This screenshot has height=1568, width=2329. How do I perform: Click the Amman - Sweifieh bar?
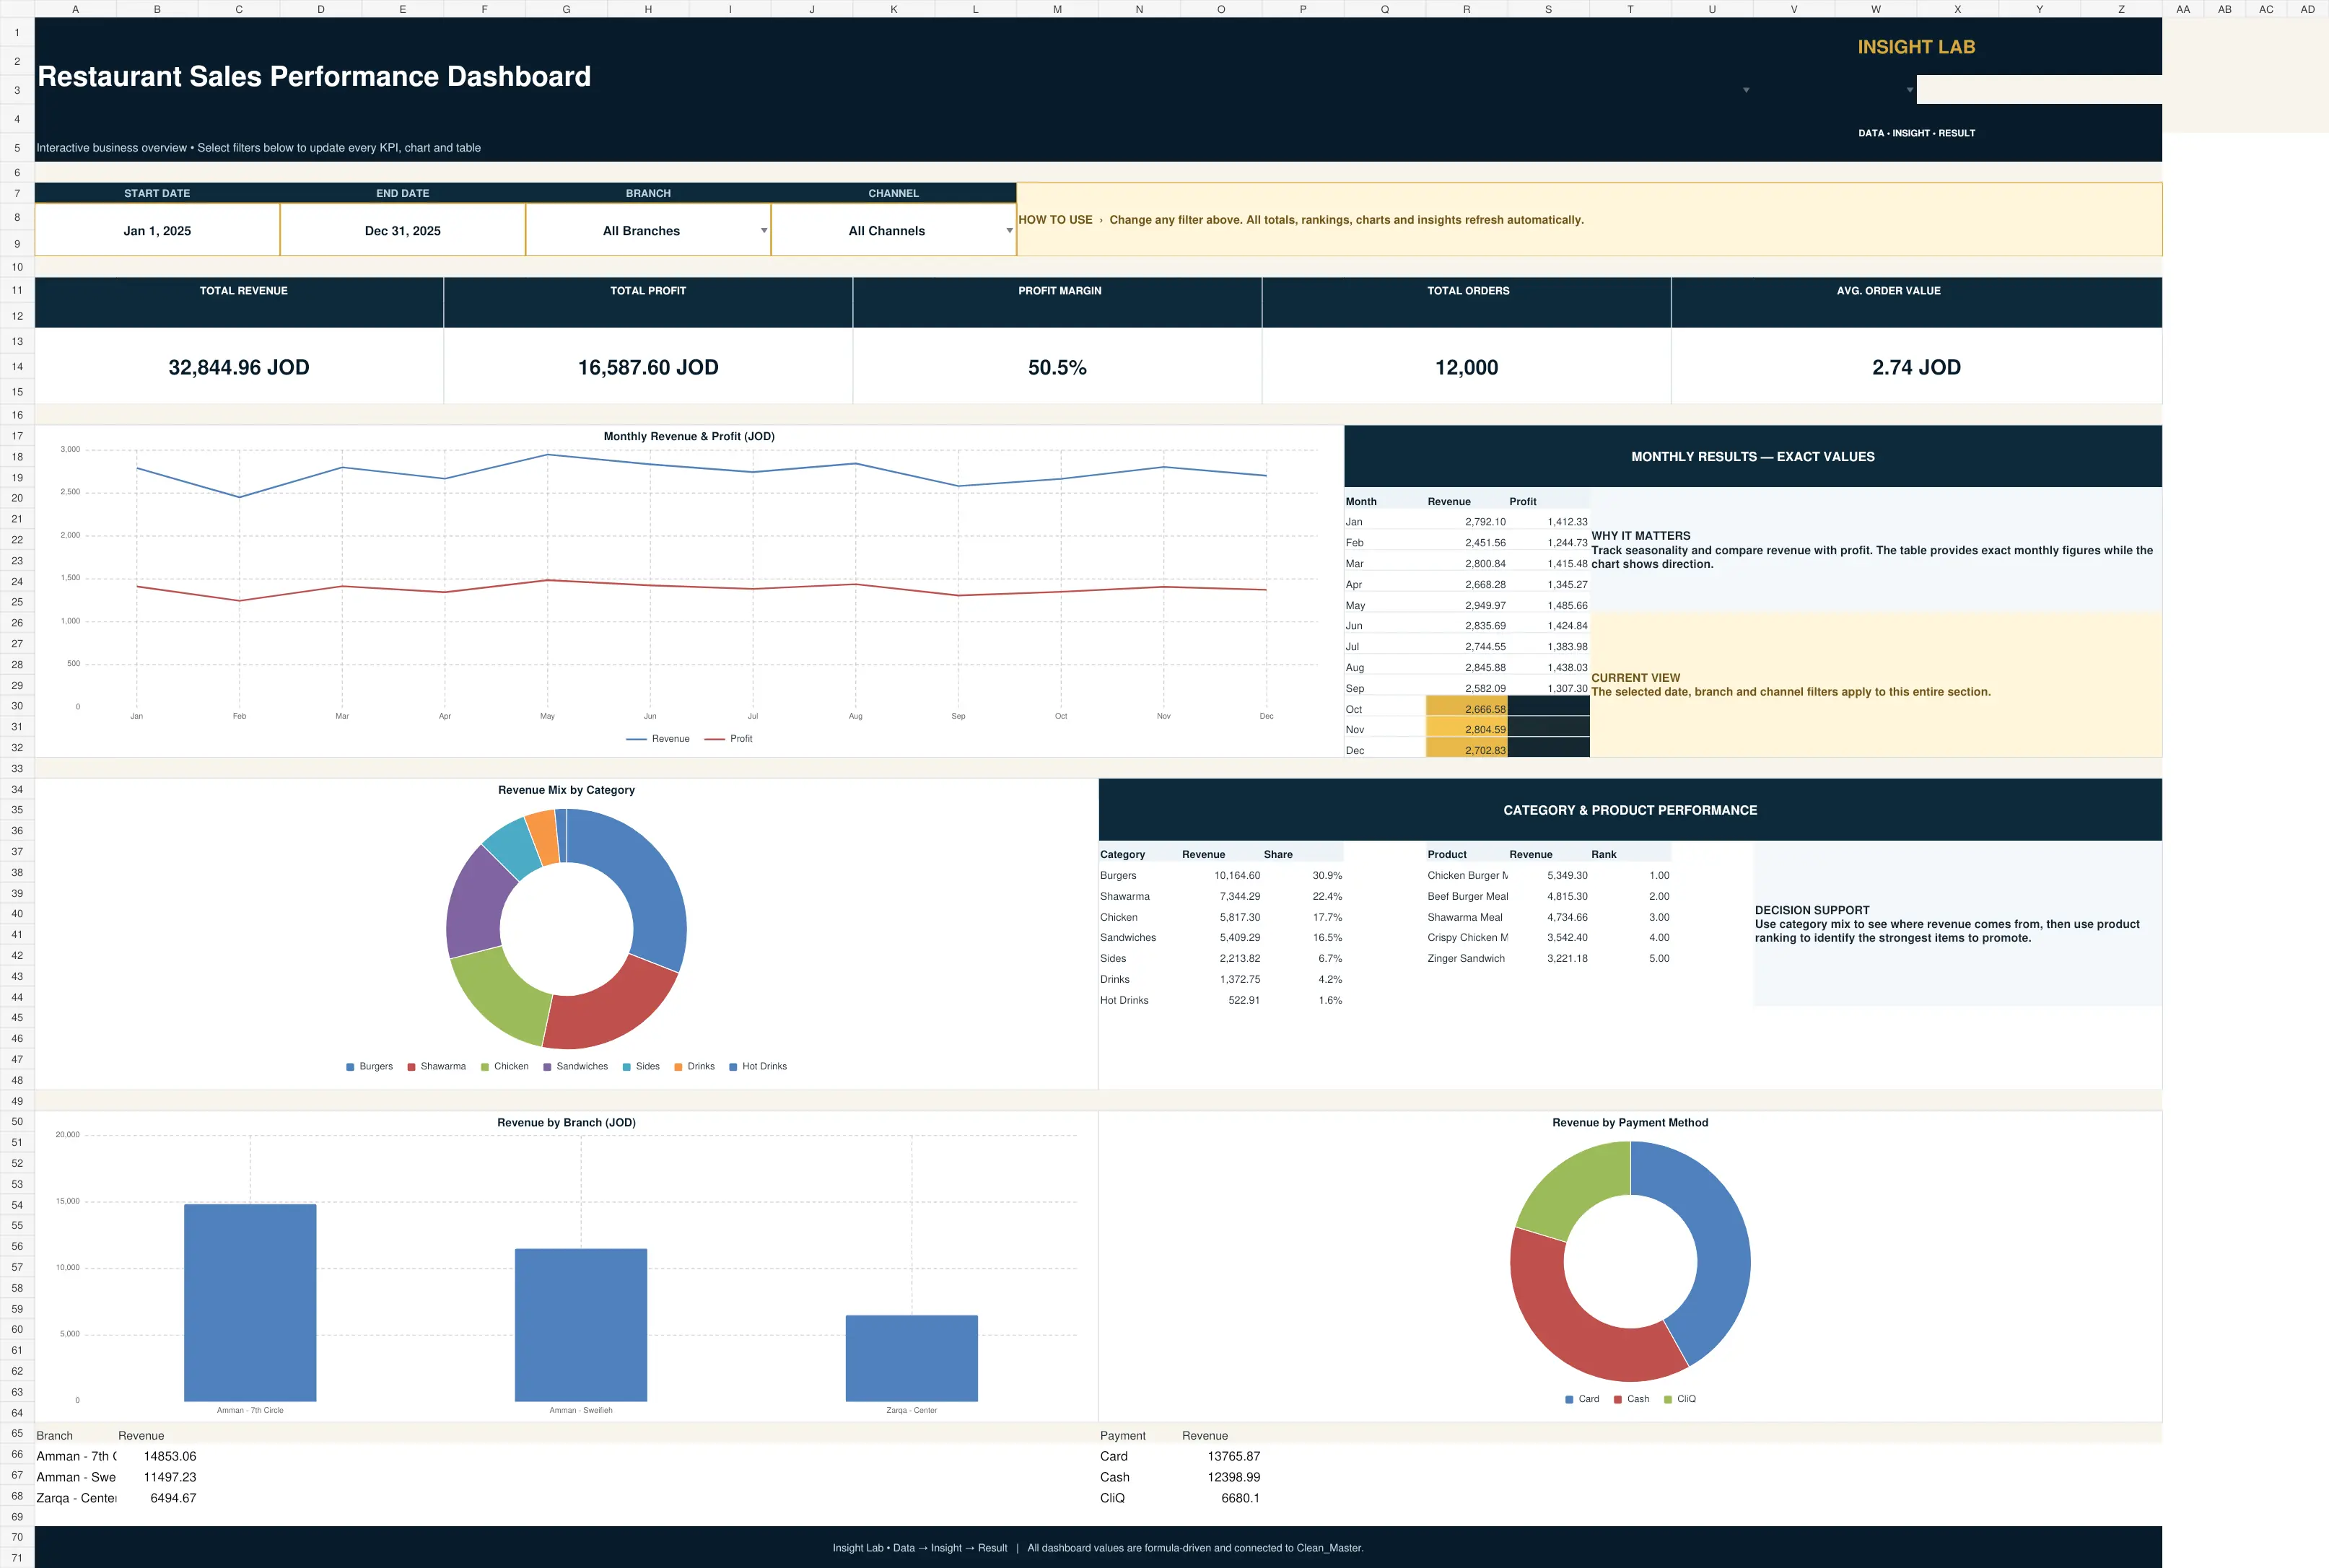click(x=581, y=1325)
